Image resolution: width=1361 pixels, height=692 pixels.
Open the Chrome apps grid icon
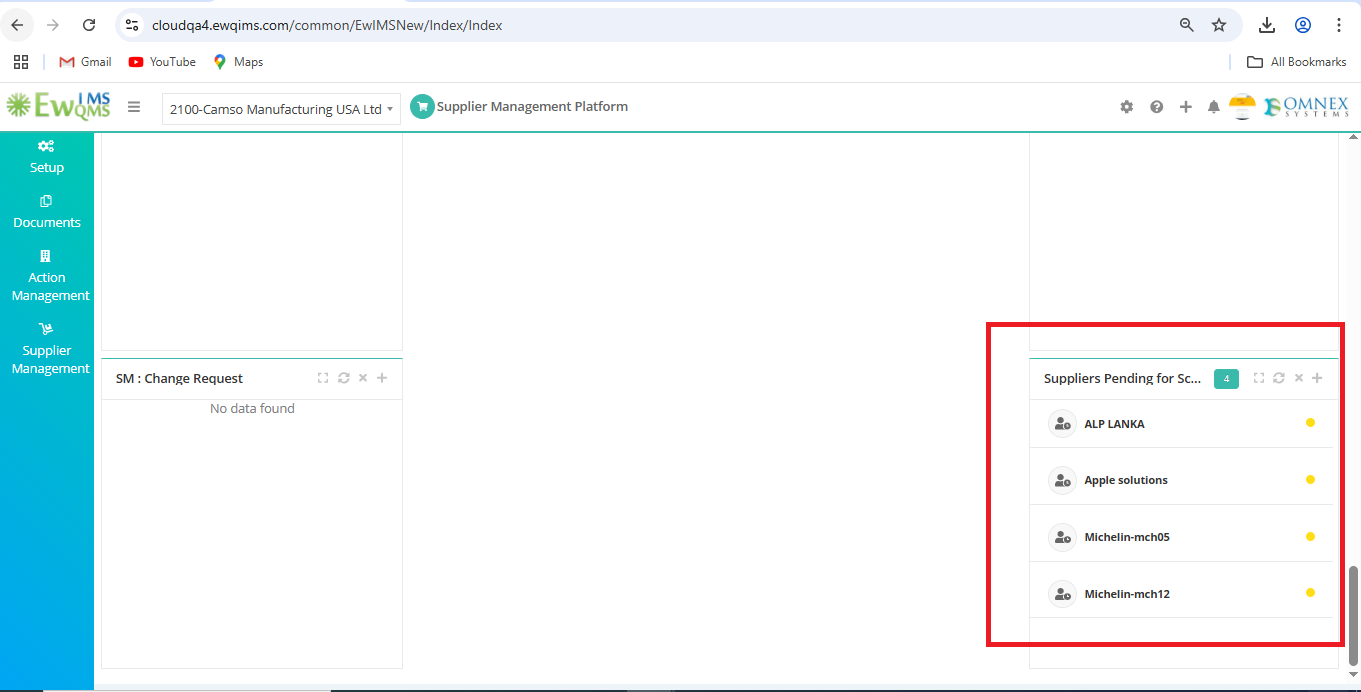(x=21, y=62)
